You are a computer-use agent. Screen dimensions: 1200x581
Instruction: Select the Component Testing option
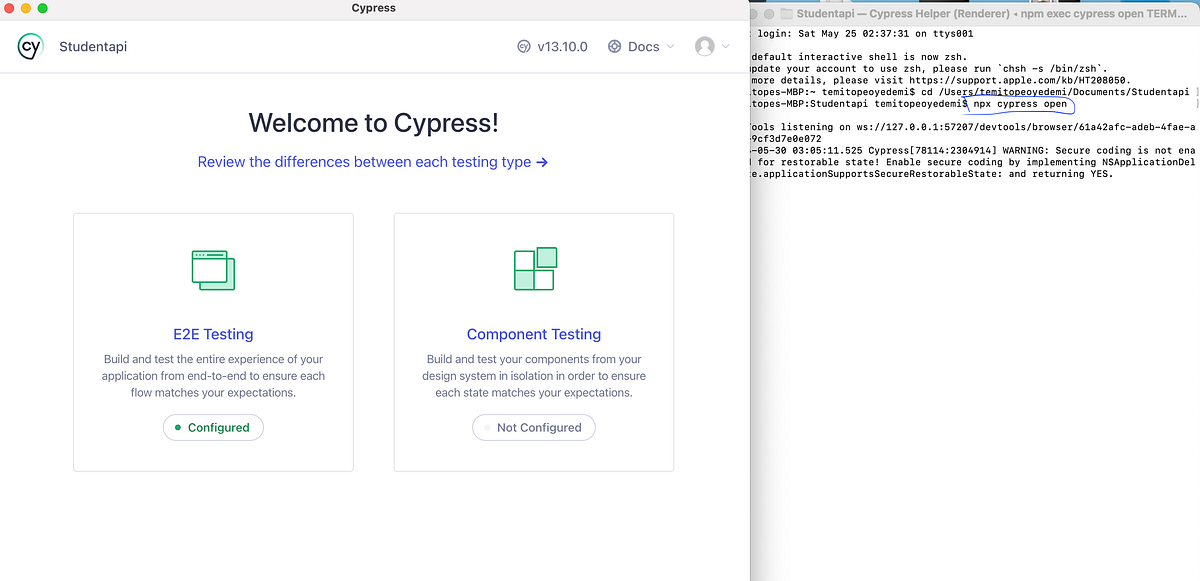tap(534, 333)
